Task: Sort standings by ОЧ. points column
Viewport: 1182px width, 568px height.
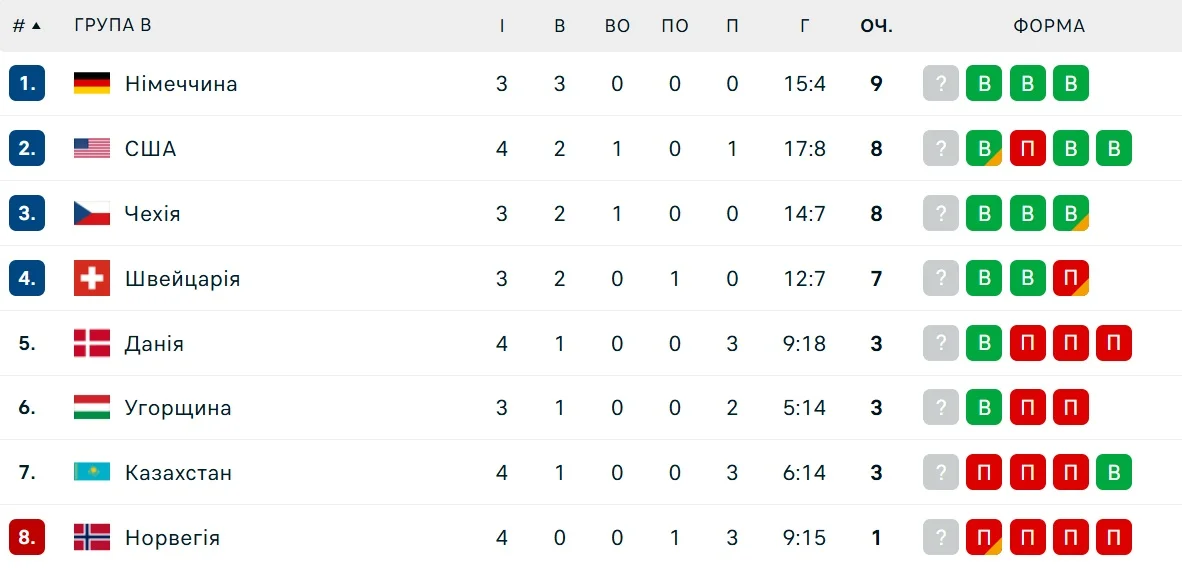Action: pos(876,26)
